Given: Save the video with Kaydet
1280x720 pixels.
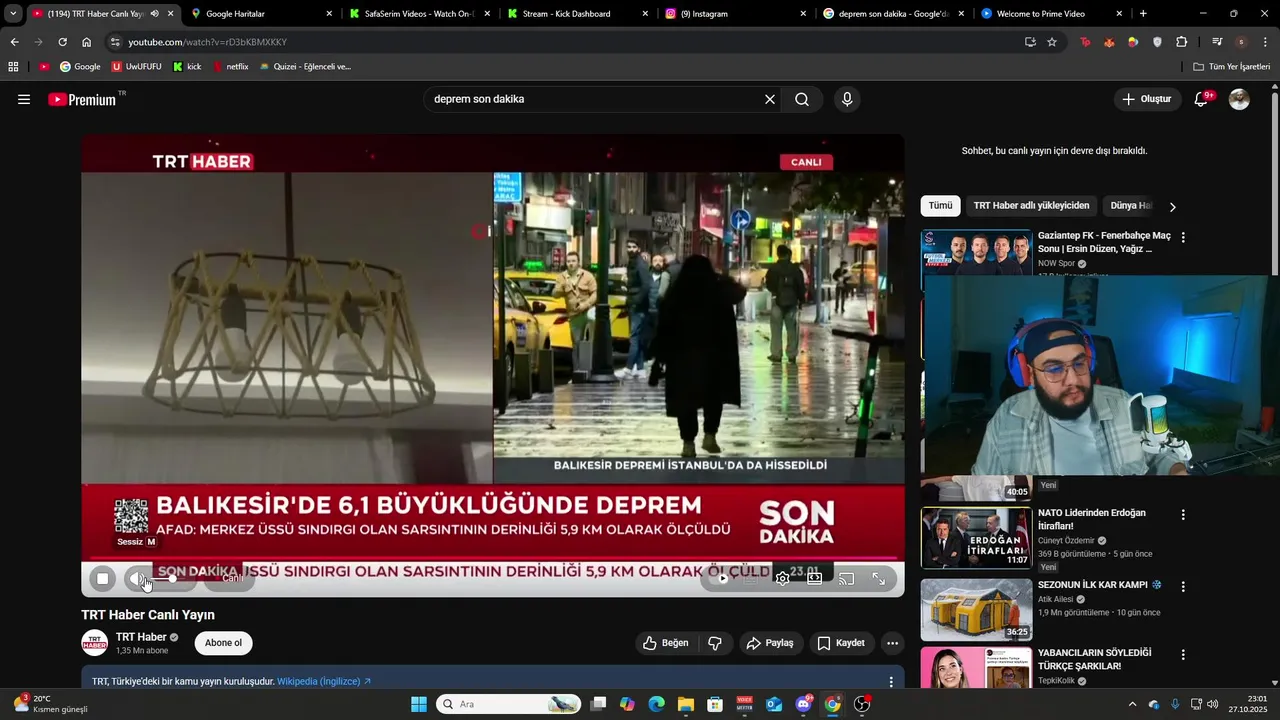Looking at the screenshot, I should click(x=841, y=643).
